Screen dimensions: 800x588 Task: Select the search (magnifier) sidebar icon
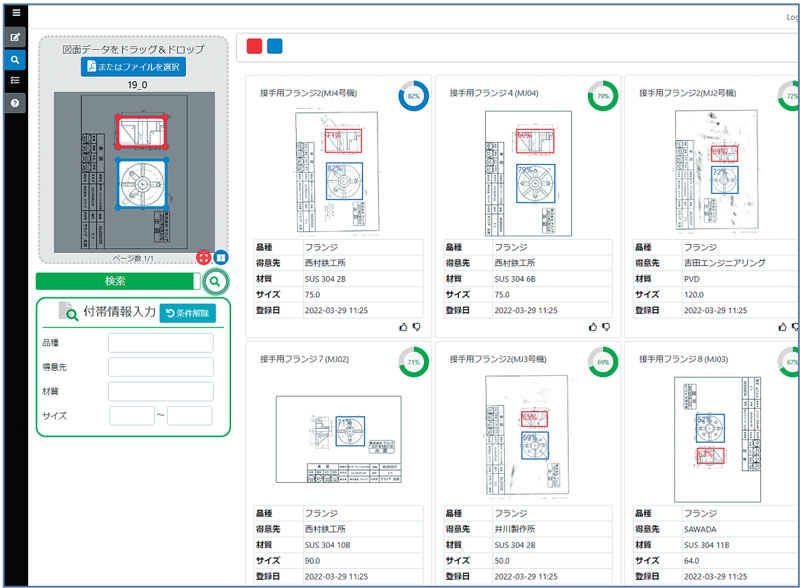pos(15,60)
